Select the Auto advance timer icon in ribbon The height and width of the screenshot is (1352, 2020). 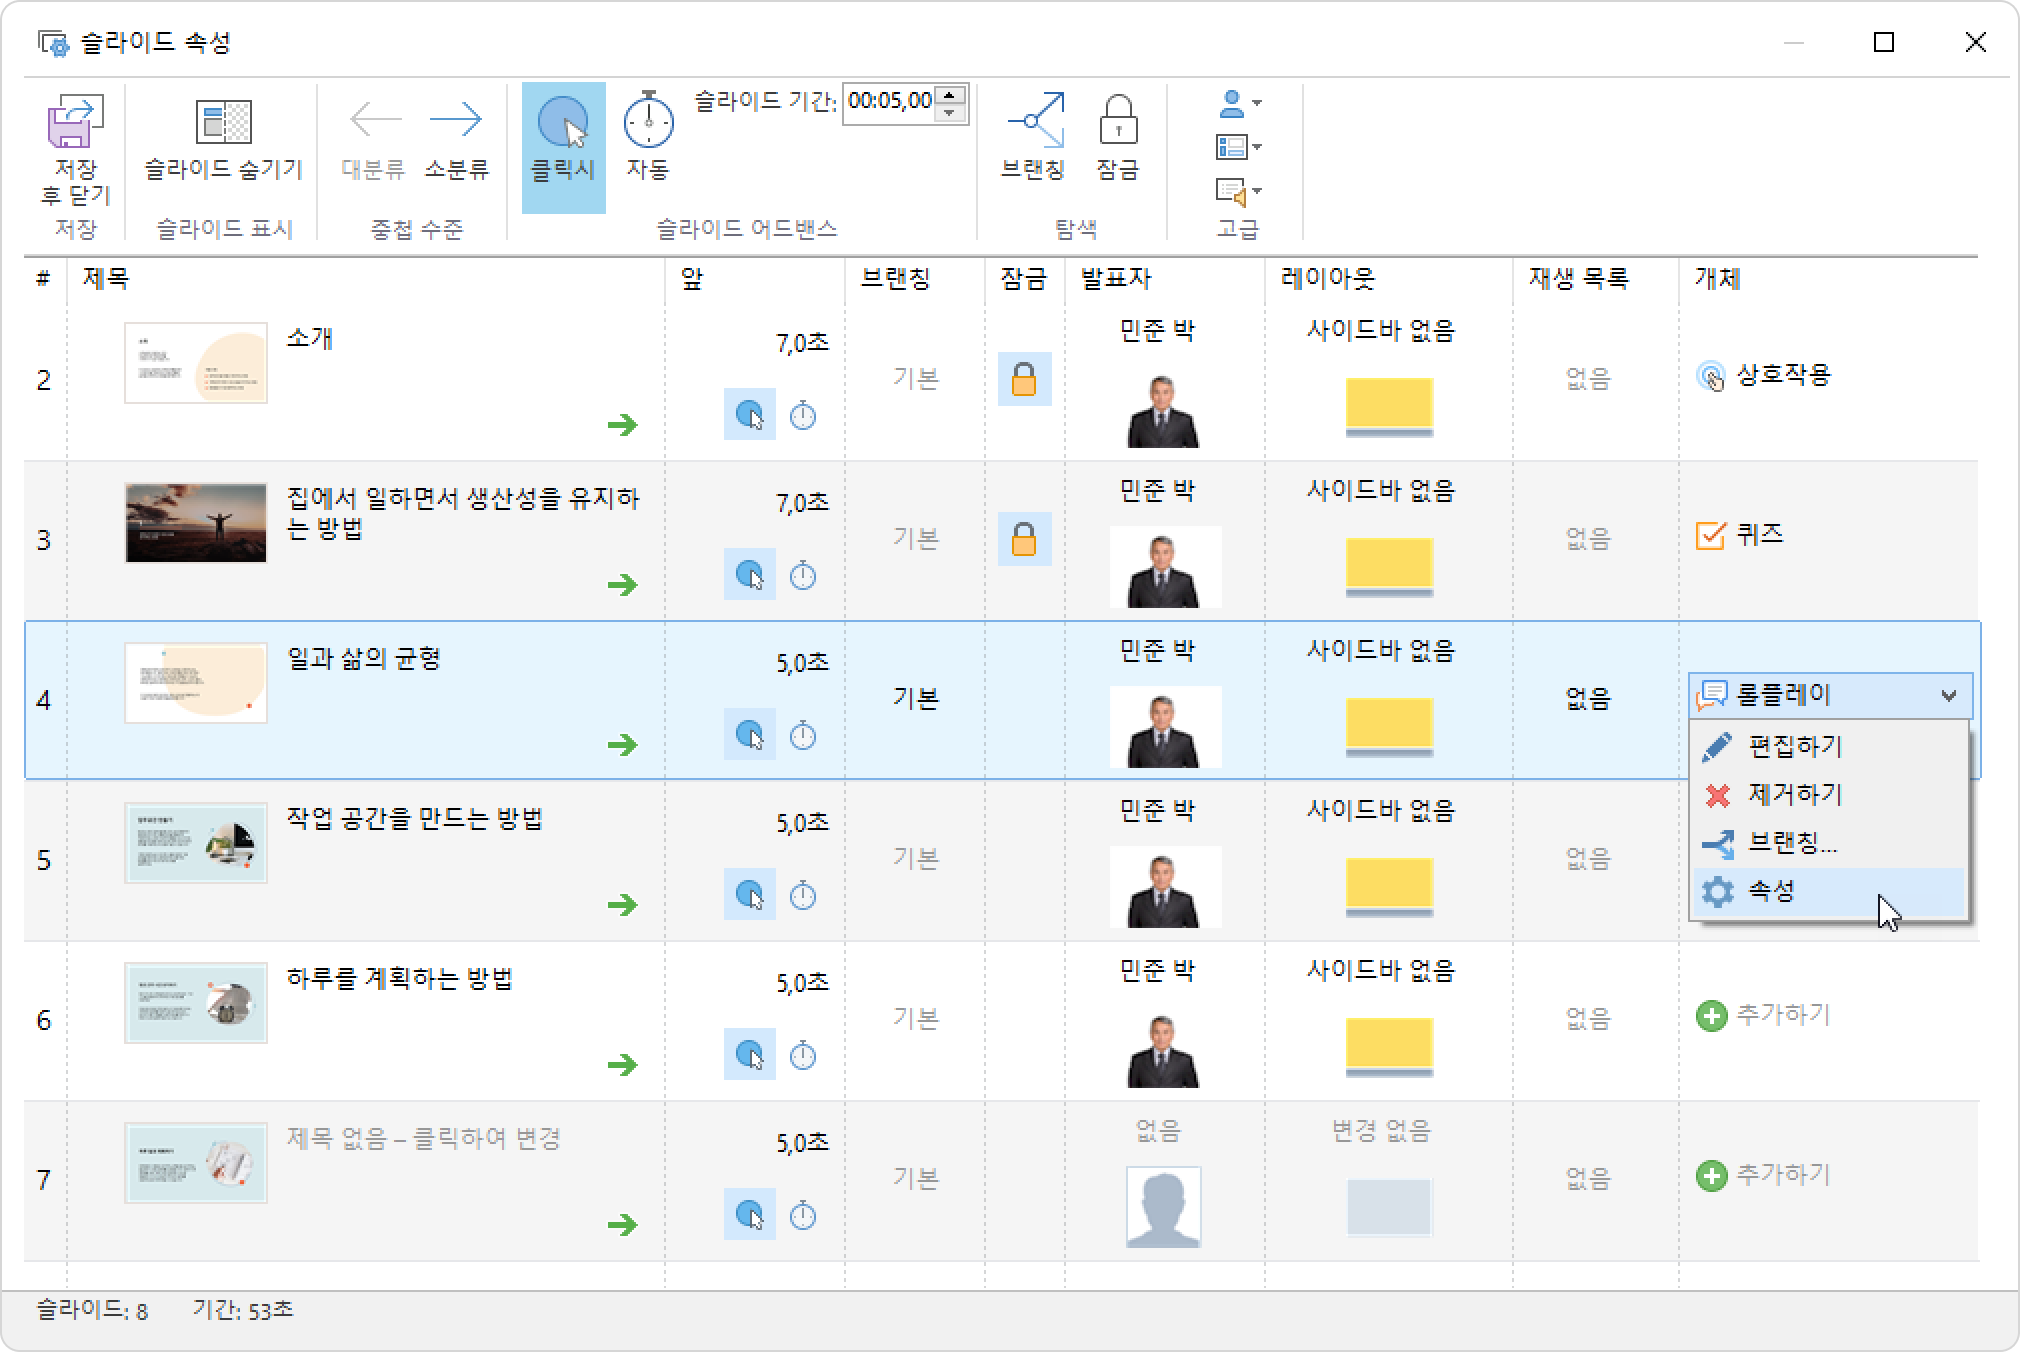[x=648, y=121]
